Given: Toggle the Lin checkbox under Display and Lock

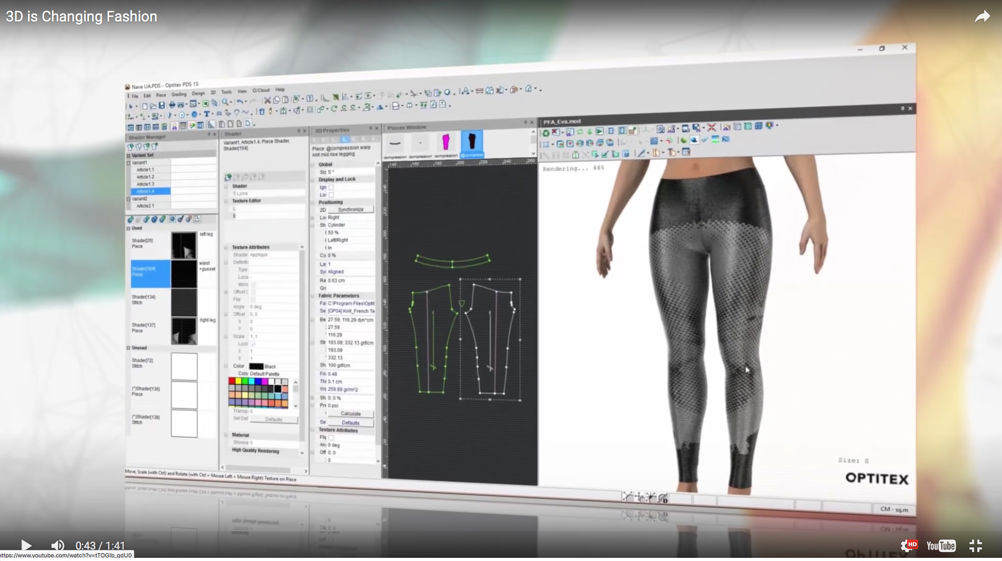Looking at the screenshot, I should pos(332,195).
